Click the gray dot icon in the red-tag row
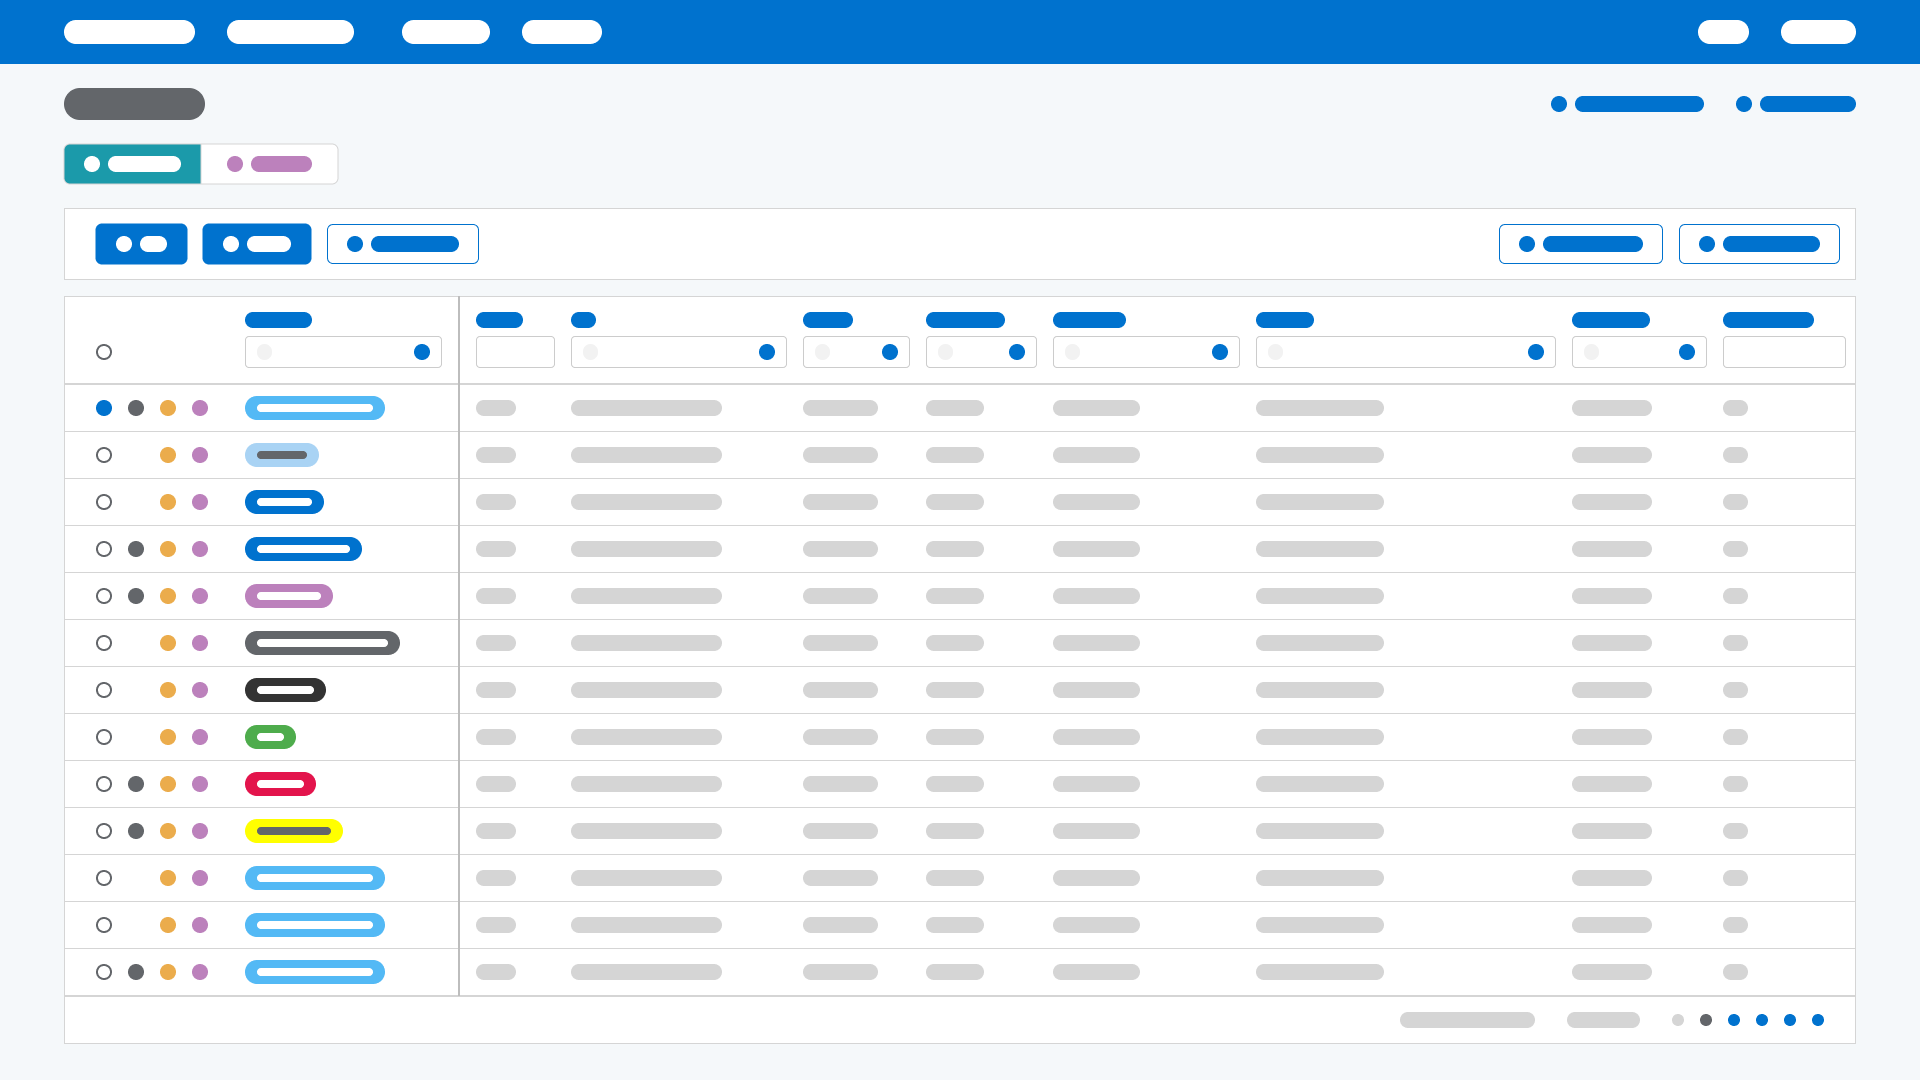1920x1080 pixels. pyautogui.click(x=136, y=784)
